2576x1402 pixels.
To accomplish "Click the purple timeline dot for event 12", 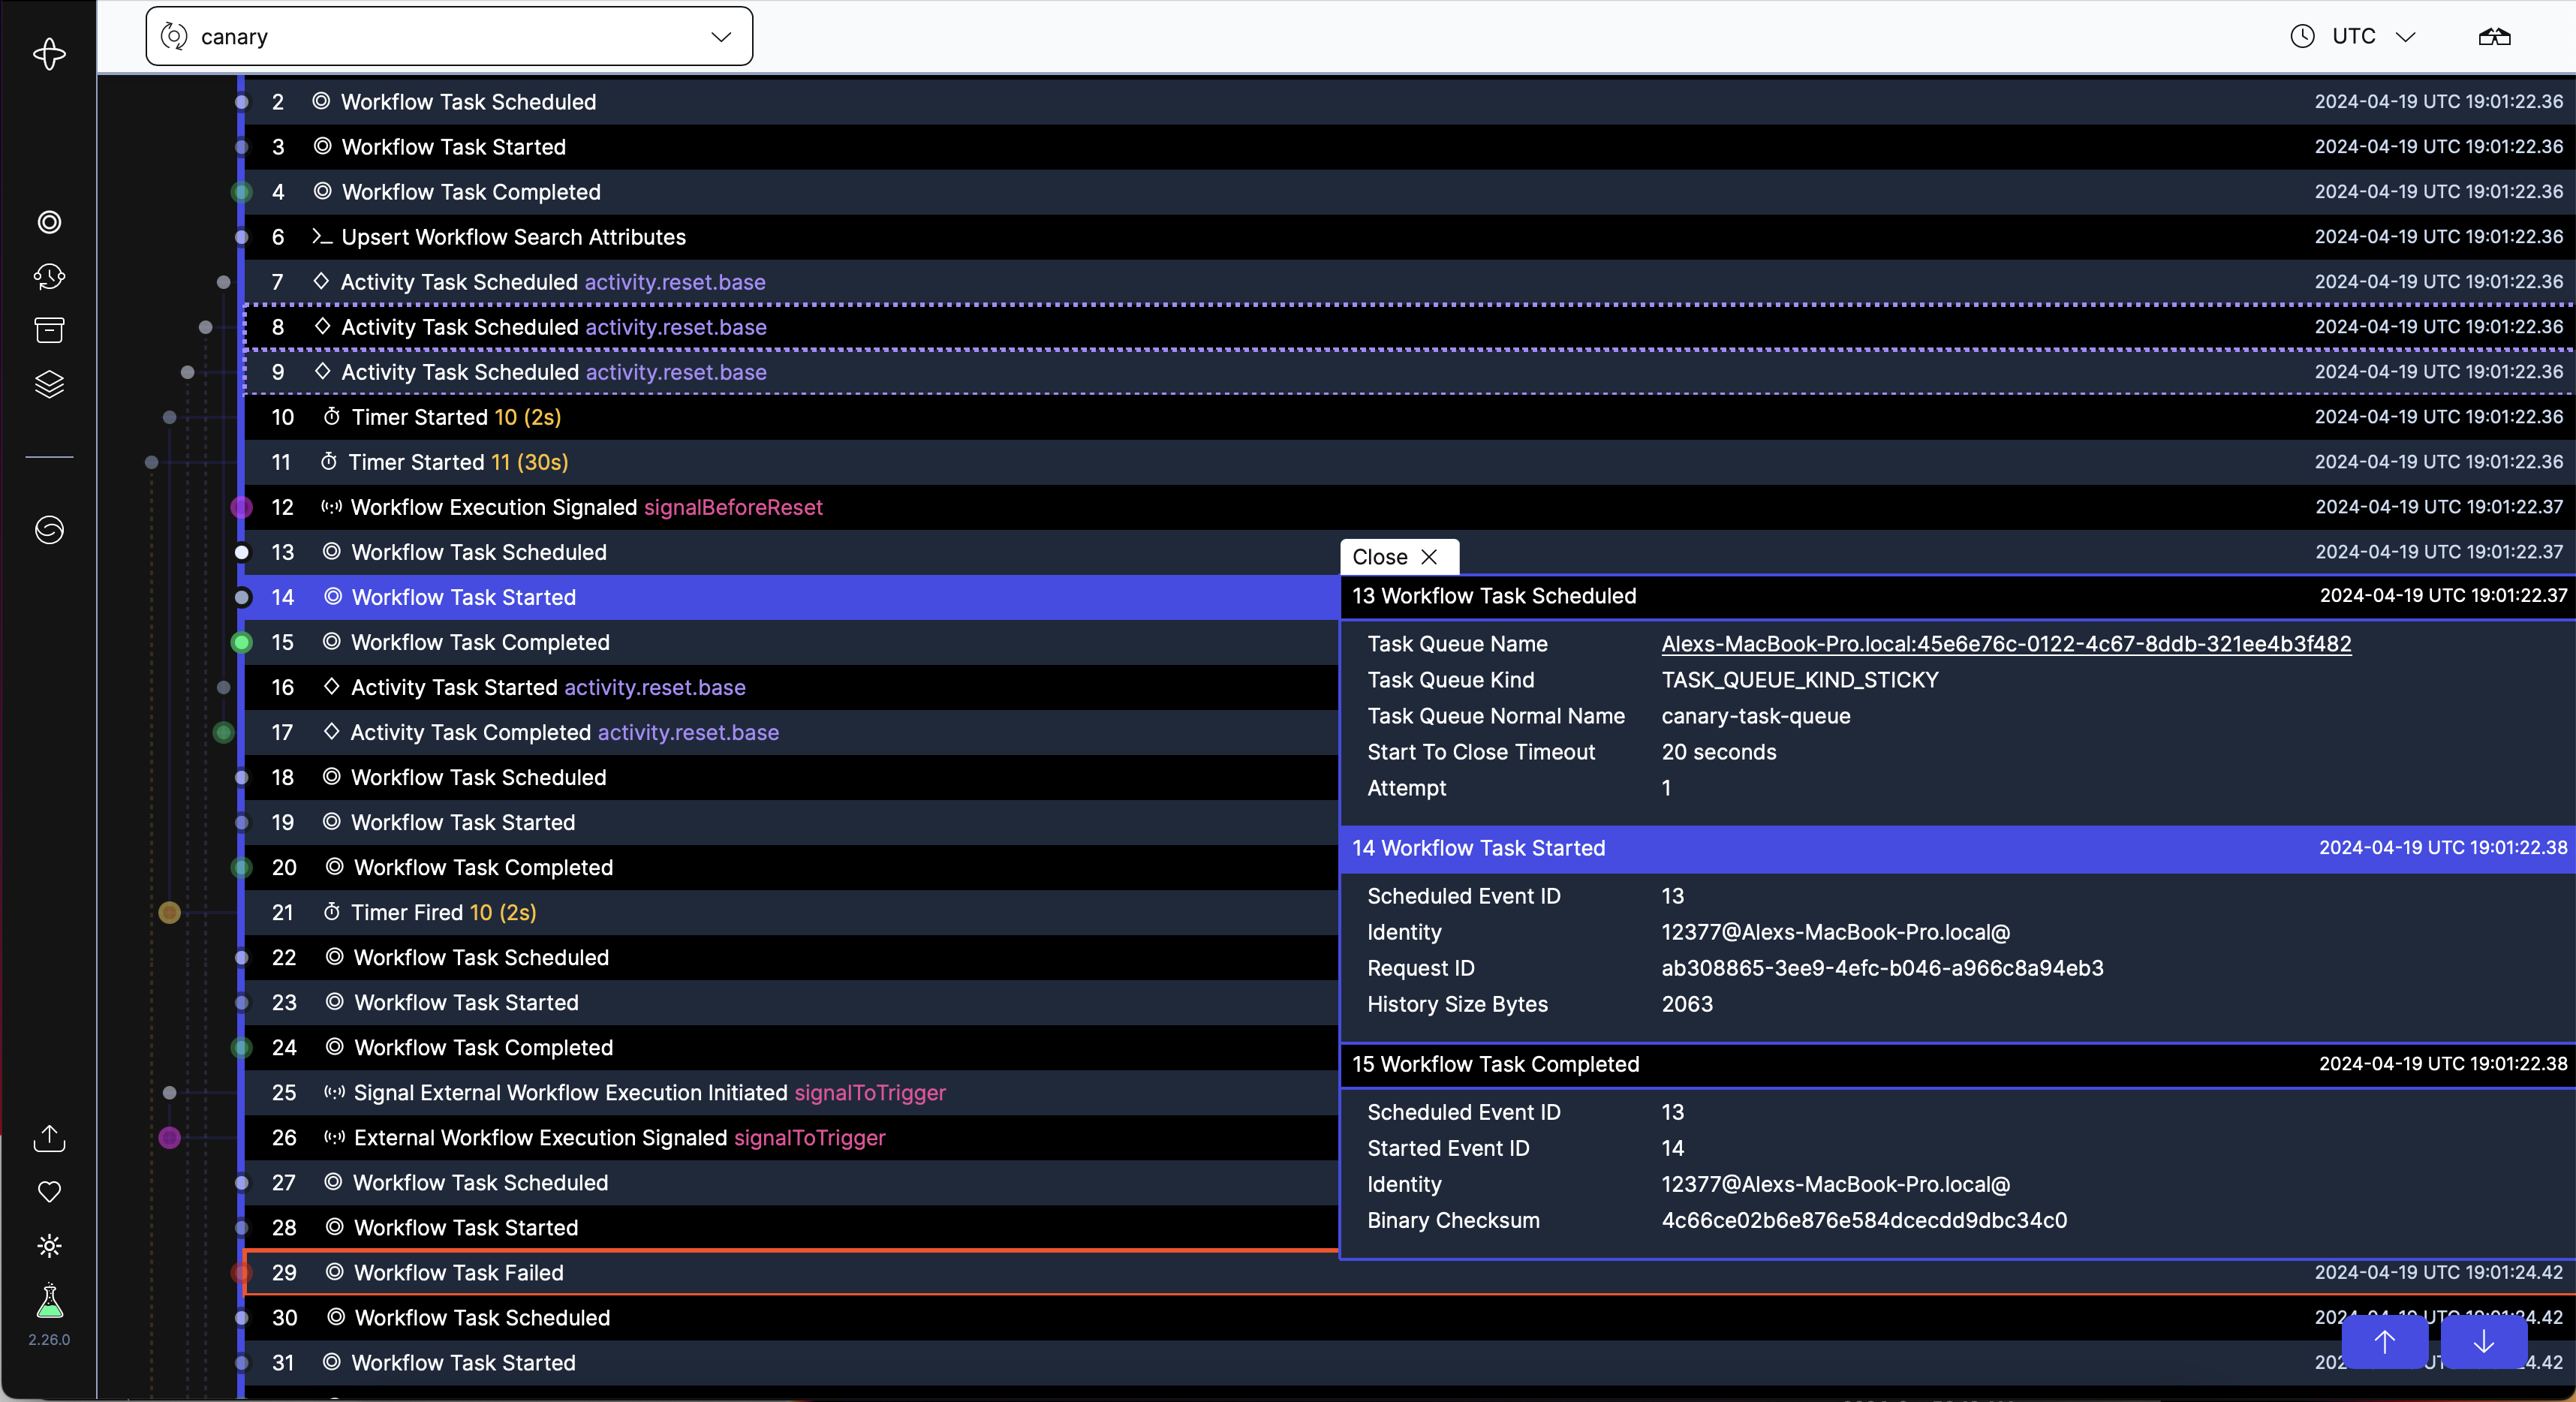I will [241, 507].
